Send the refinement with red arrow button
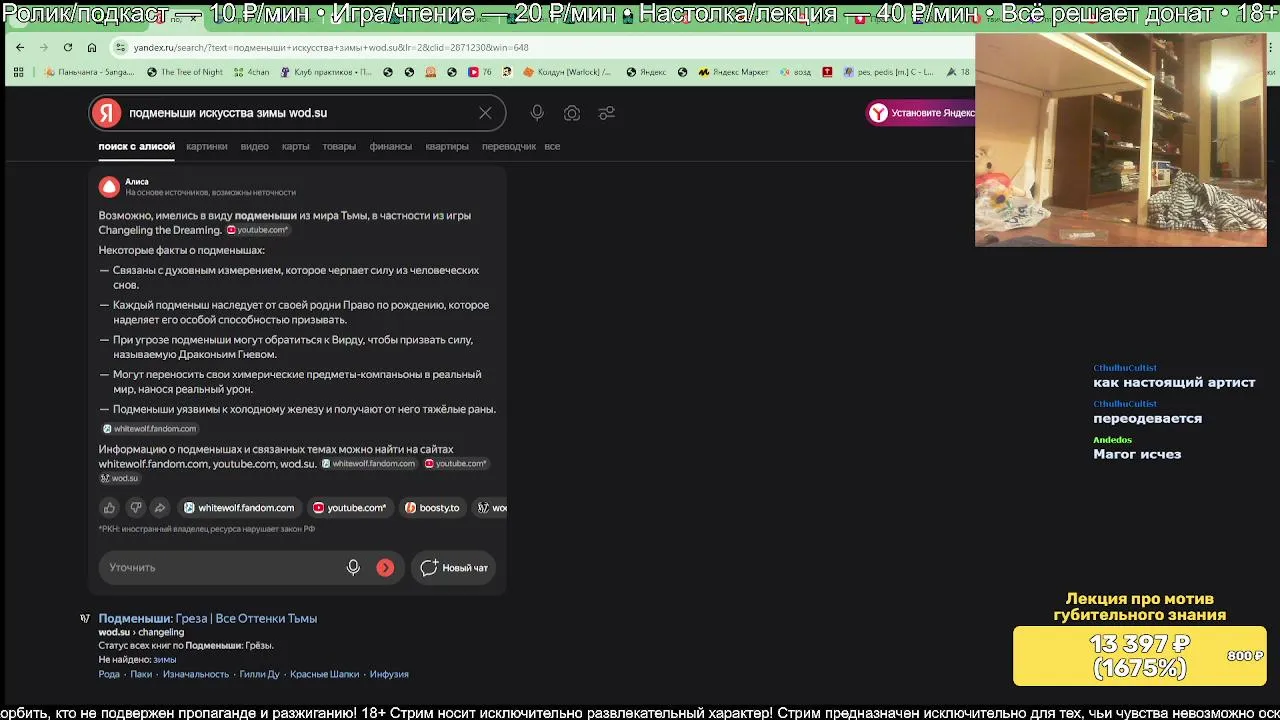Screen dimensions: 1280x720 [x=385, y=567]
